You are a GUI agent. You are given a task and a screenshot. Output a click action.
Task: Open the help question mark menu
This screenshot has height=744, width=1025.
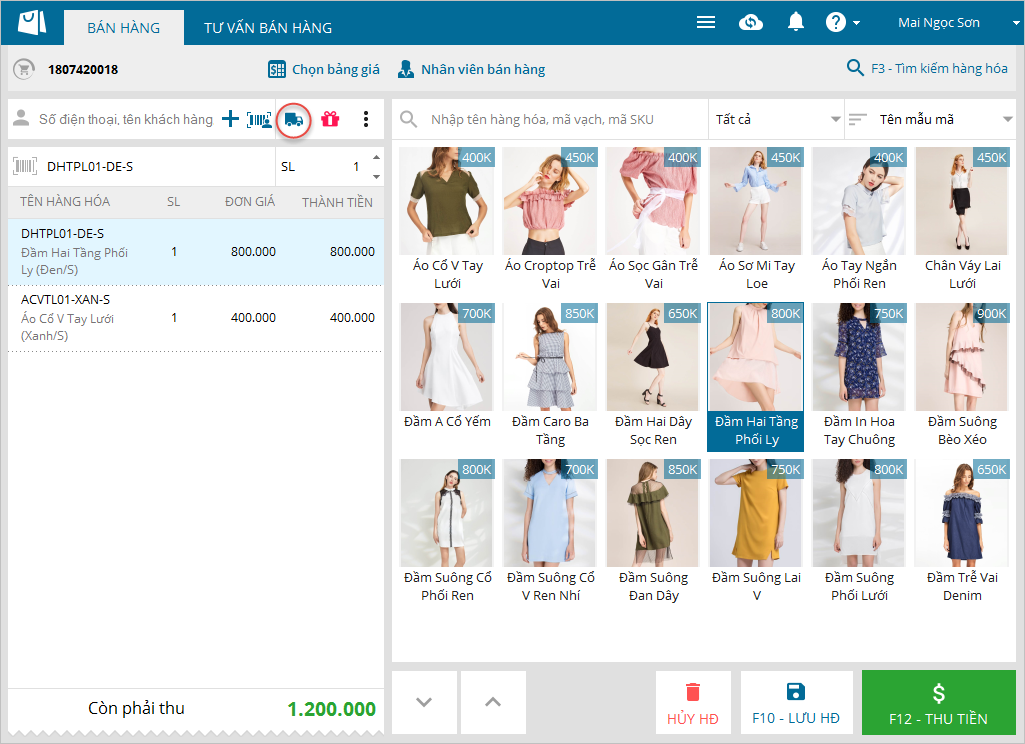point(842,22)
